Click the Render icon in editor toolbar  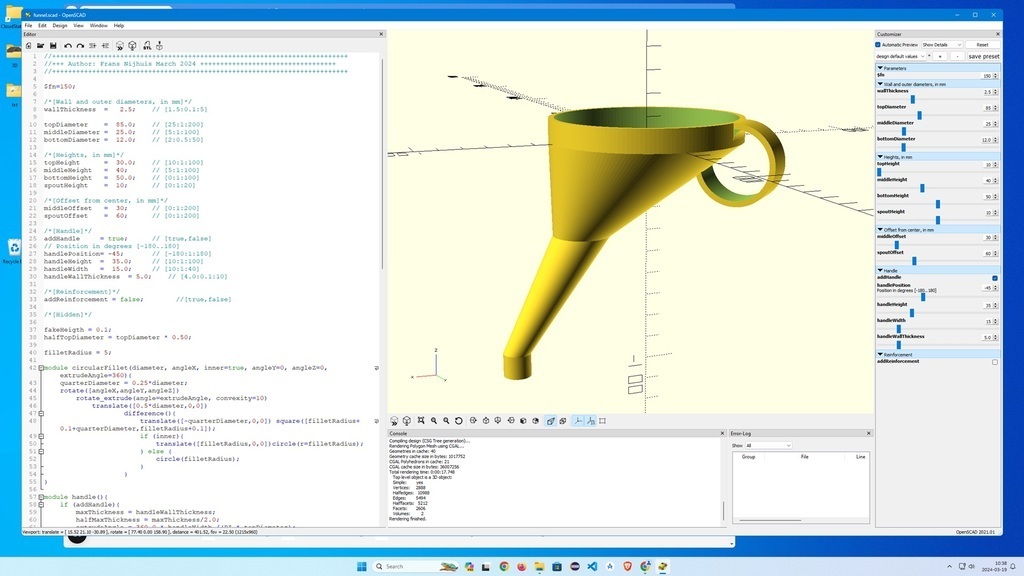point(133,46)
